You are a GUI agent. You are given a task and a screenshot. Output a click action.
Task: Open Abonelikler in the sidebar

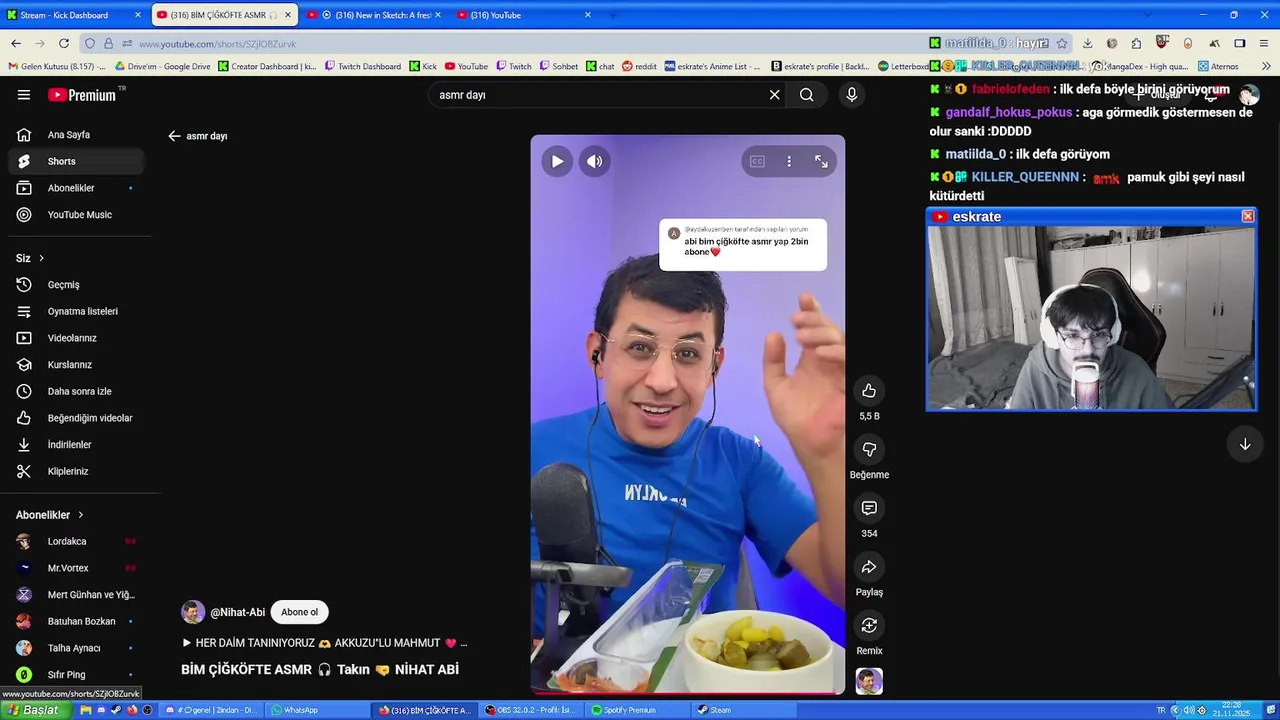click(x=75, y=188)
